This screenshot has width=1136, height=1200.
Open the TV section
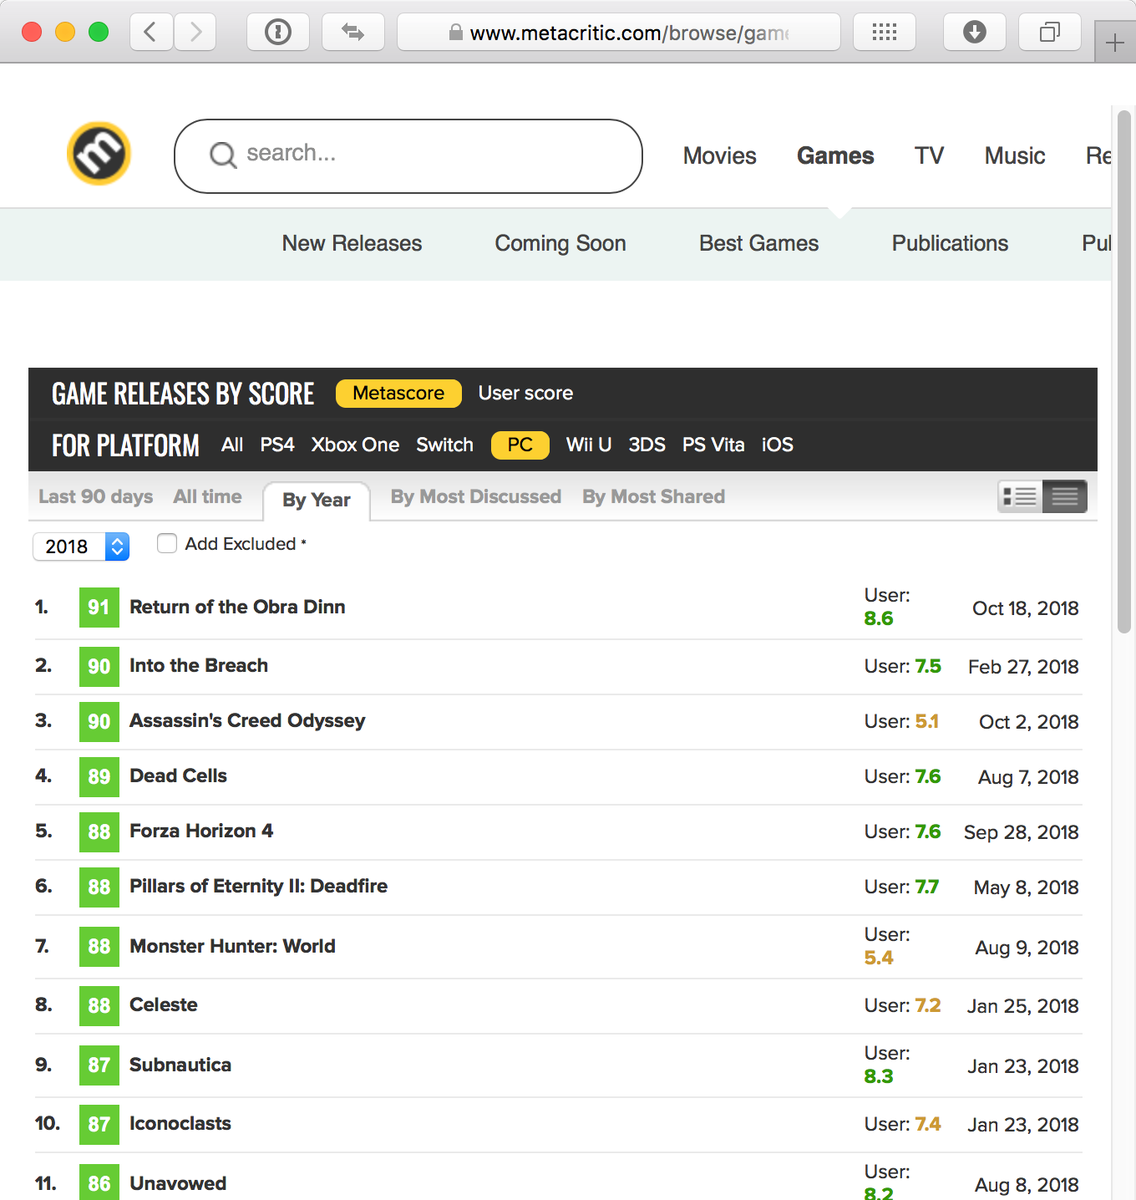point(929,156)
